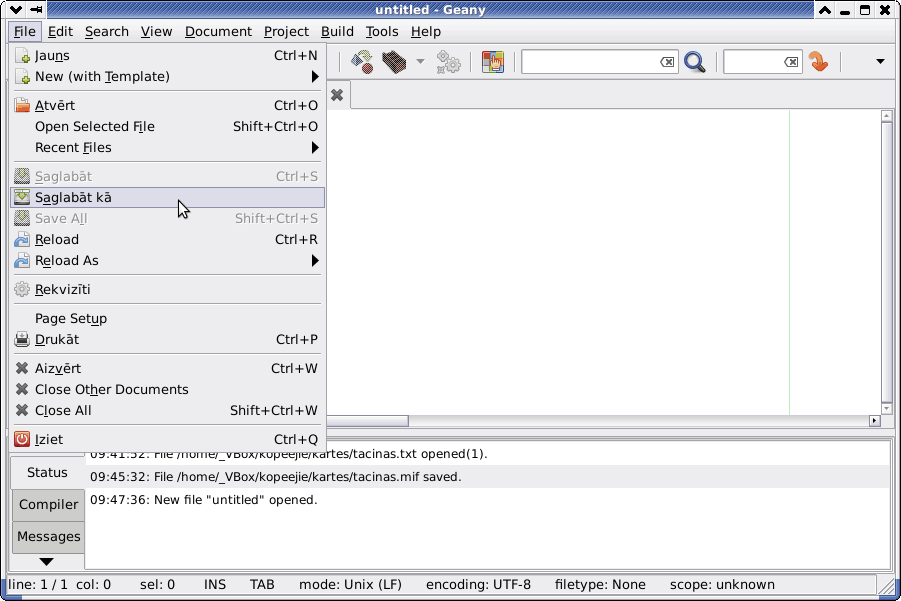Clear the search field text

(667, 61)
